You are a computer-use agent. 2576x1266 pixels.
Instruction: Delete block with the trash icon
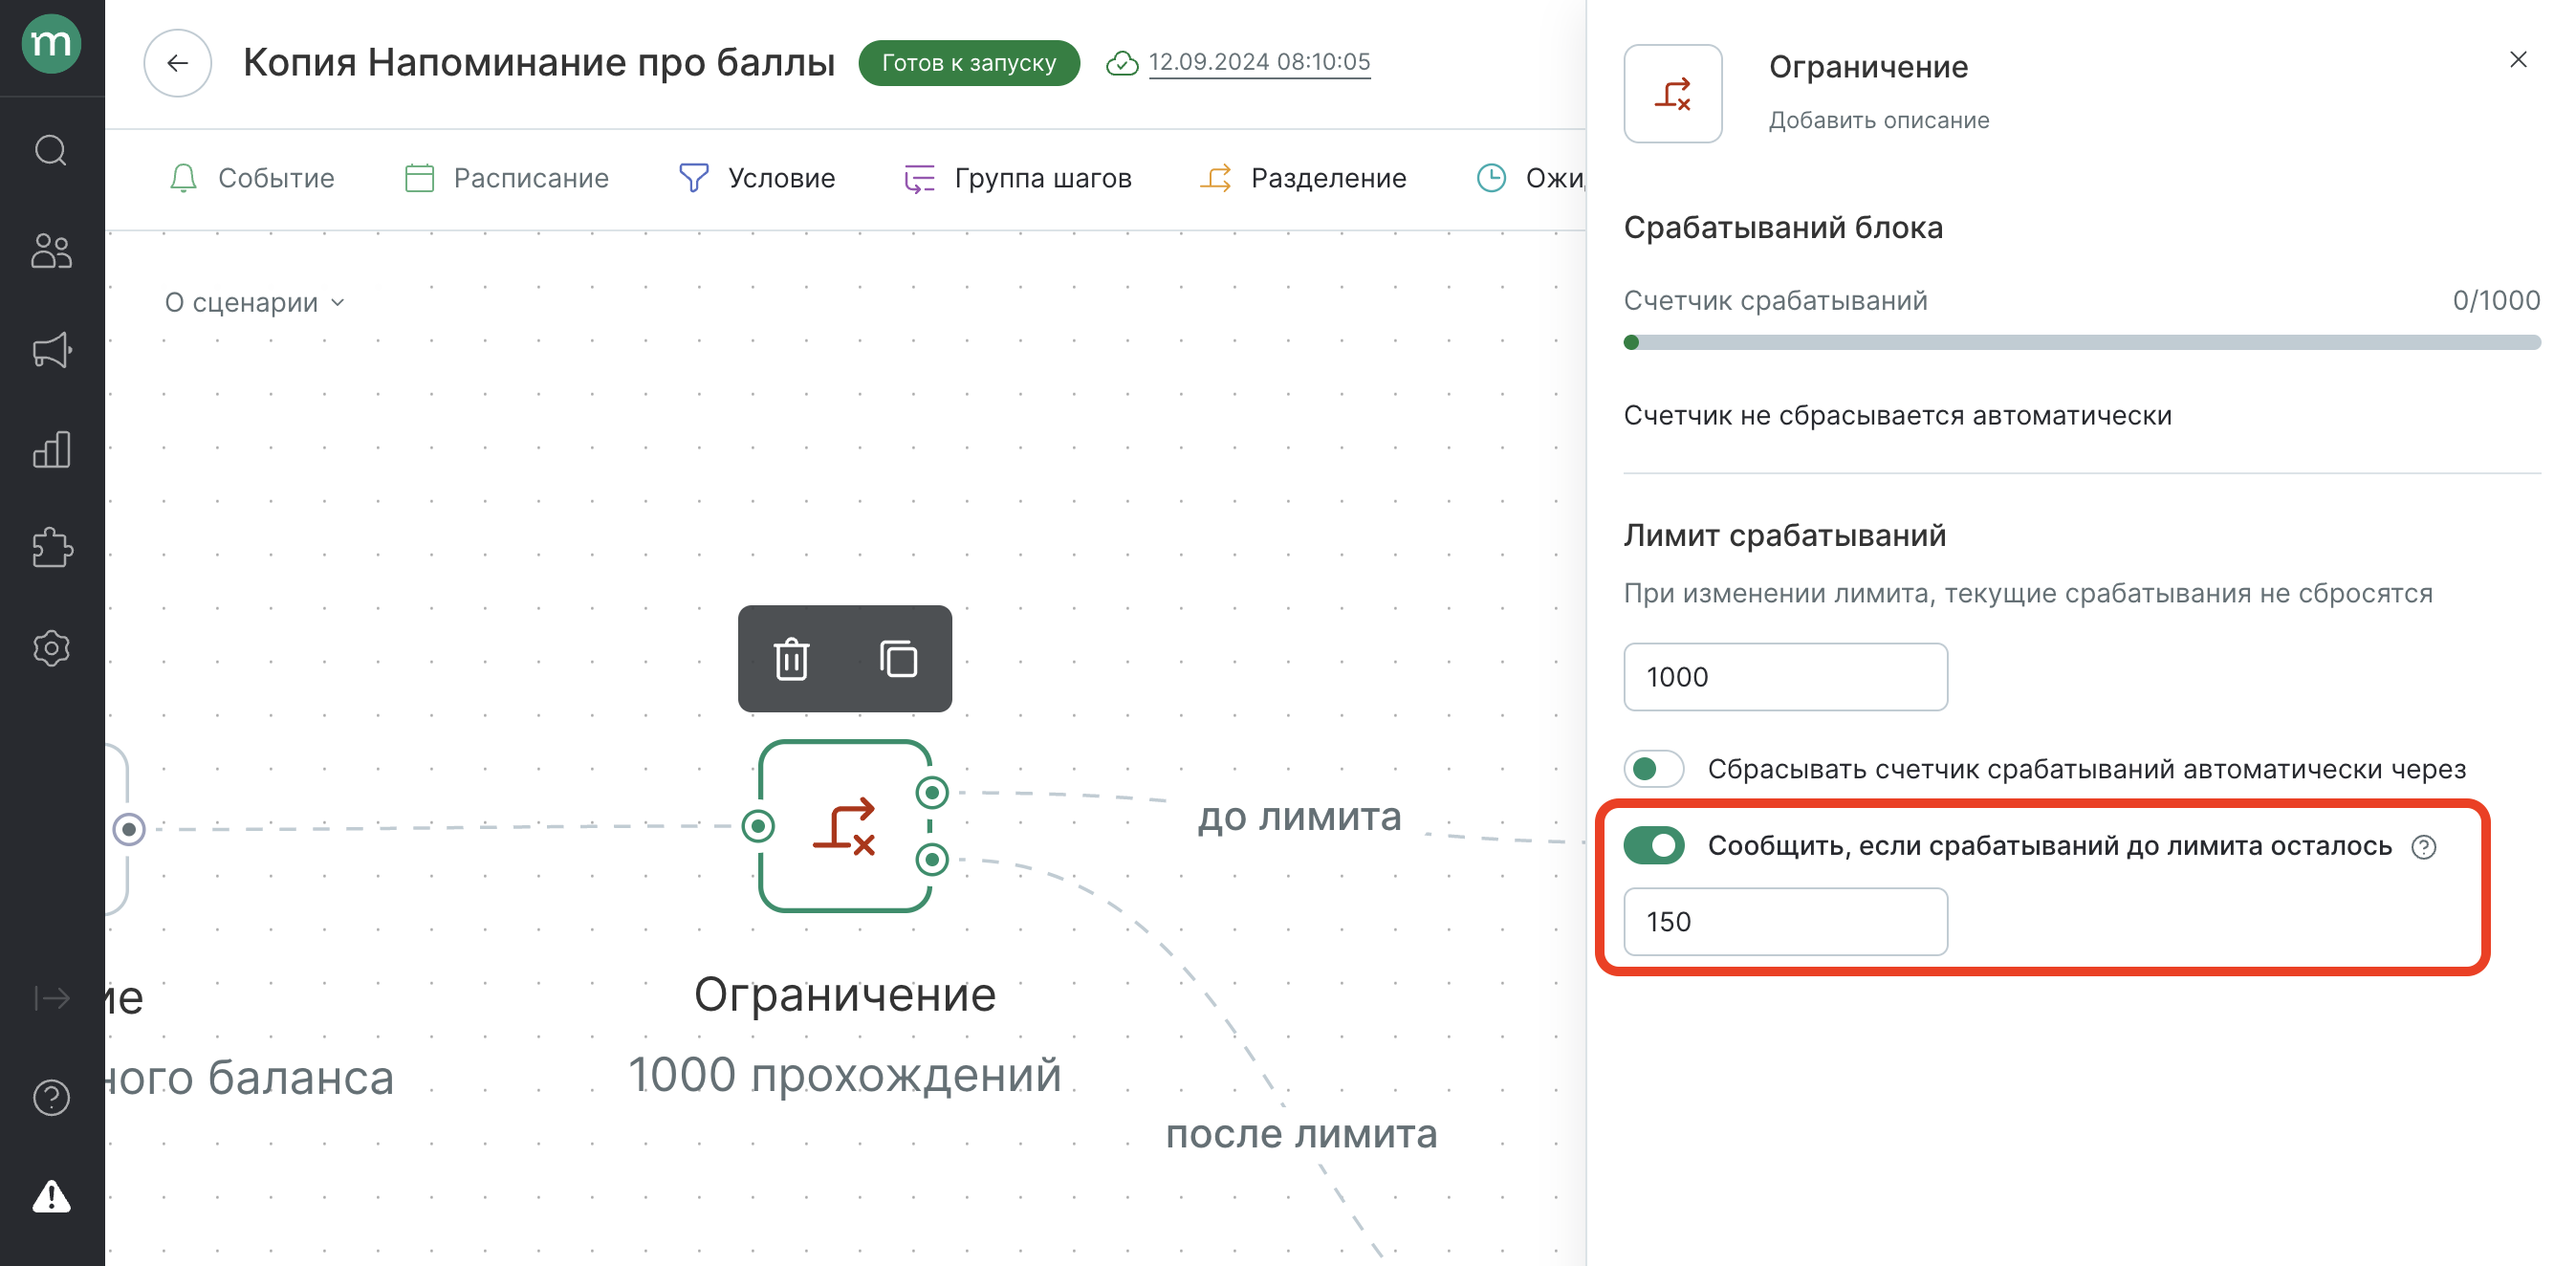791,659
